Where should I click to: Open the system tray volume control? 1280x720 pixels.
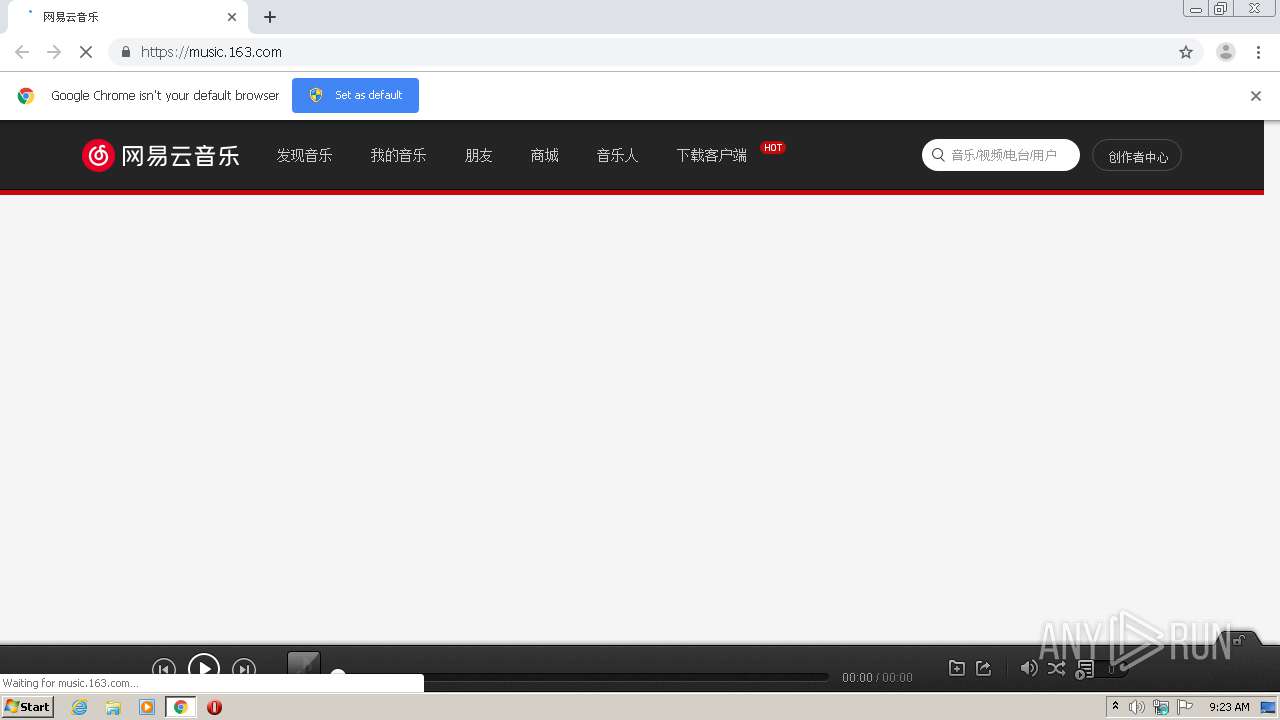click(1137, 707)
